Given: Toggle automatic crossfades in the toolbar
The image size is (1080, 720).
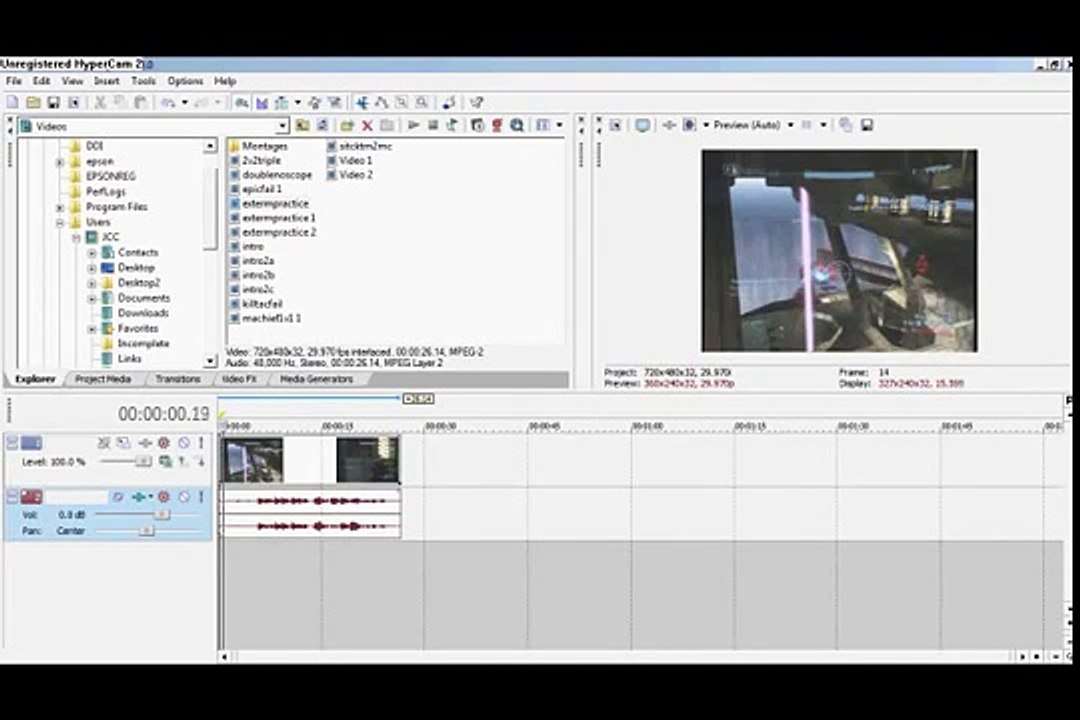Looking at the screenshot, I should point(262,103).
